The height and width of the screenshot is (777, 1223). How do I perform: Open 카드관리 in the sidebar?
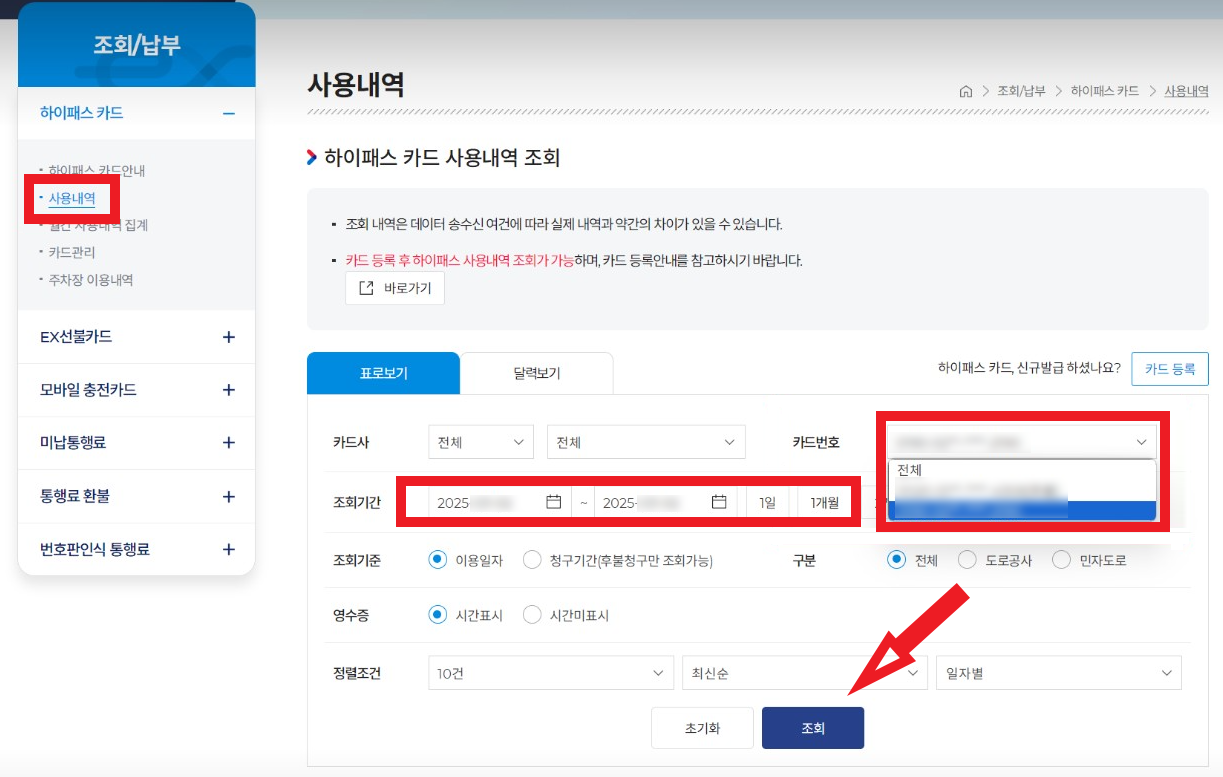pos(72,253)
